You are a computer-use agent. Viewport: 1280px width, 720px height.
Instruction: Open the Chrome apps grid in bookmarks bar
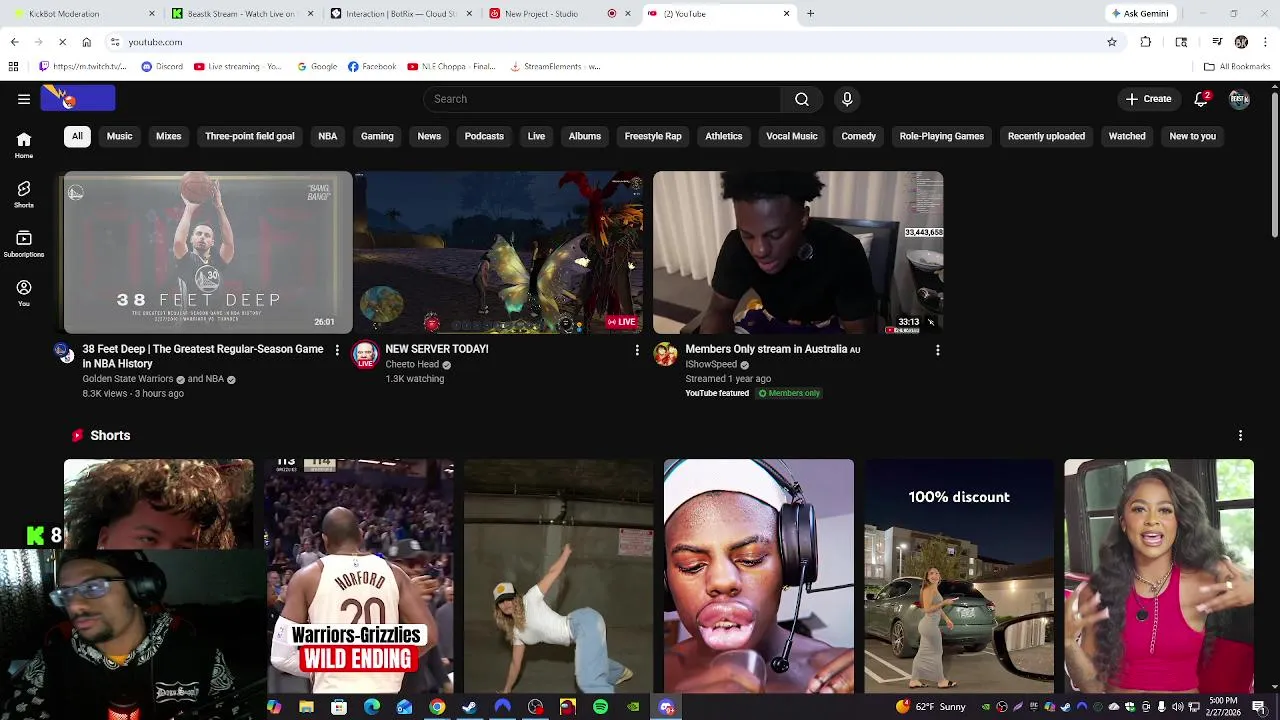tap(13, 67)
